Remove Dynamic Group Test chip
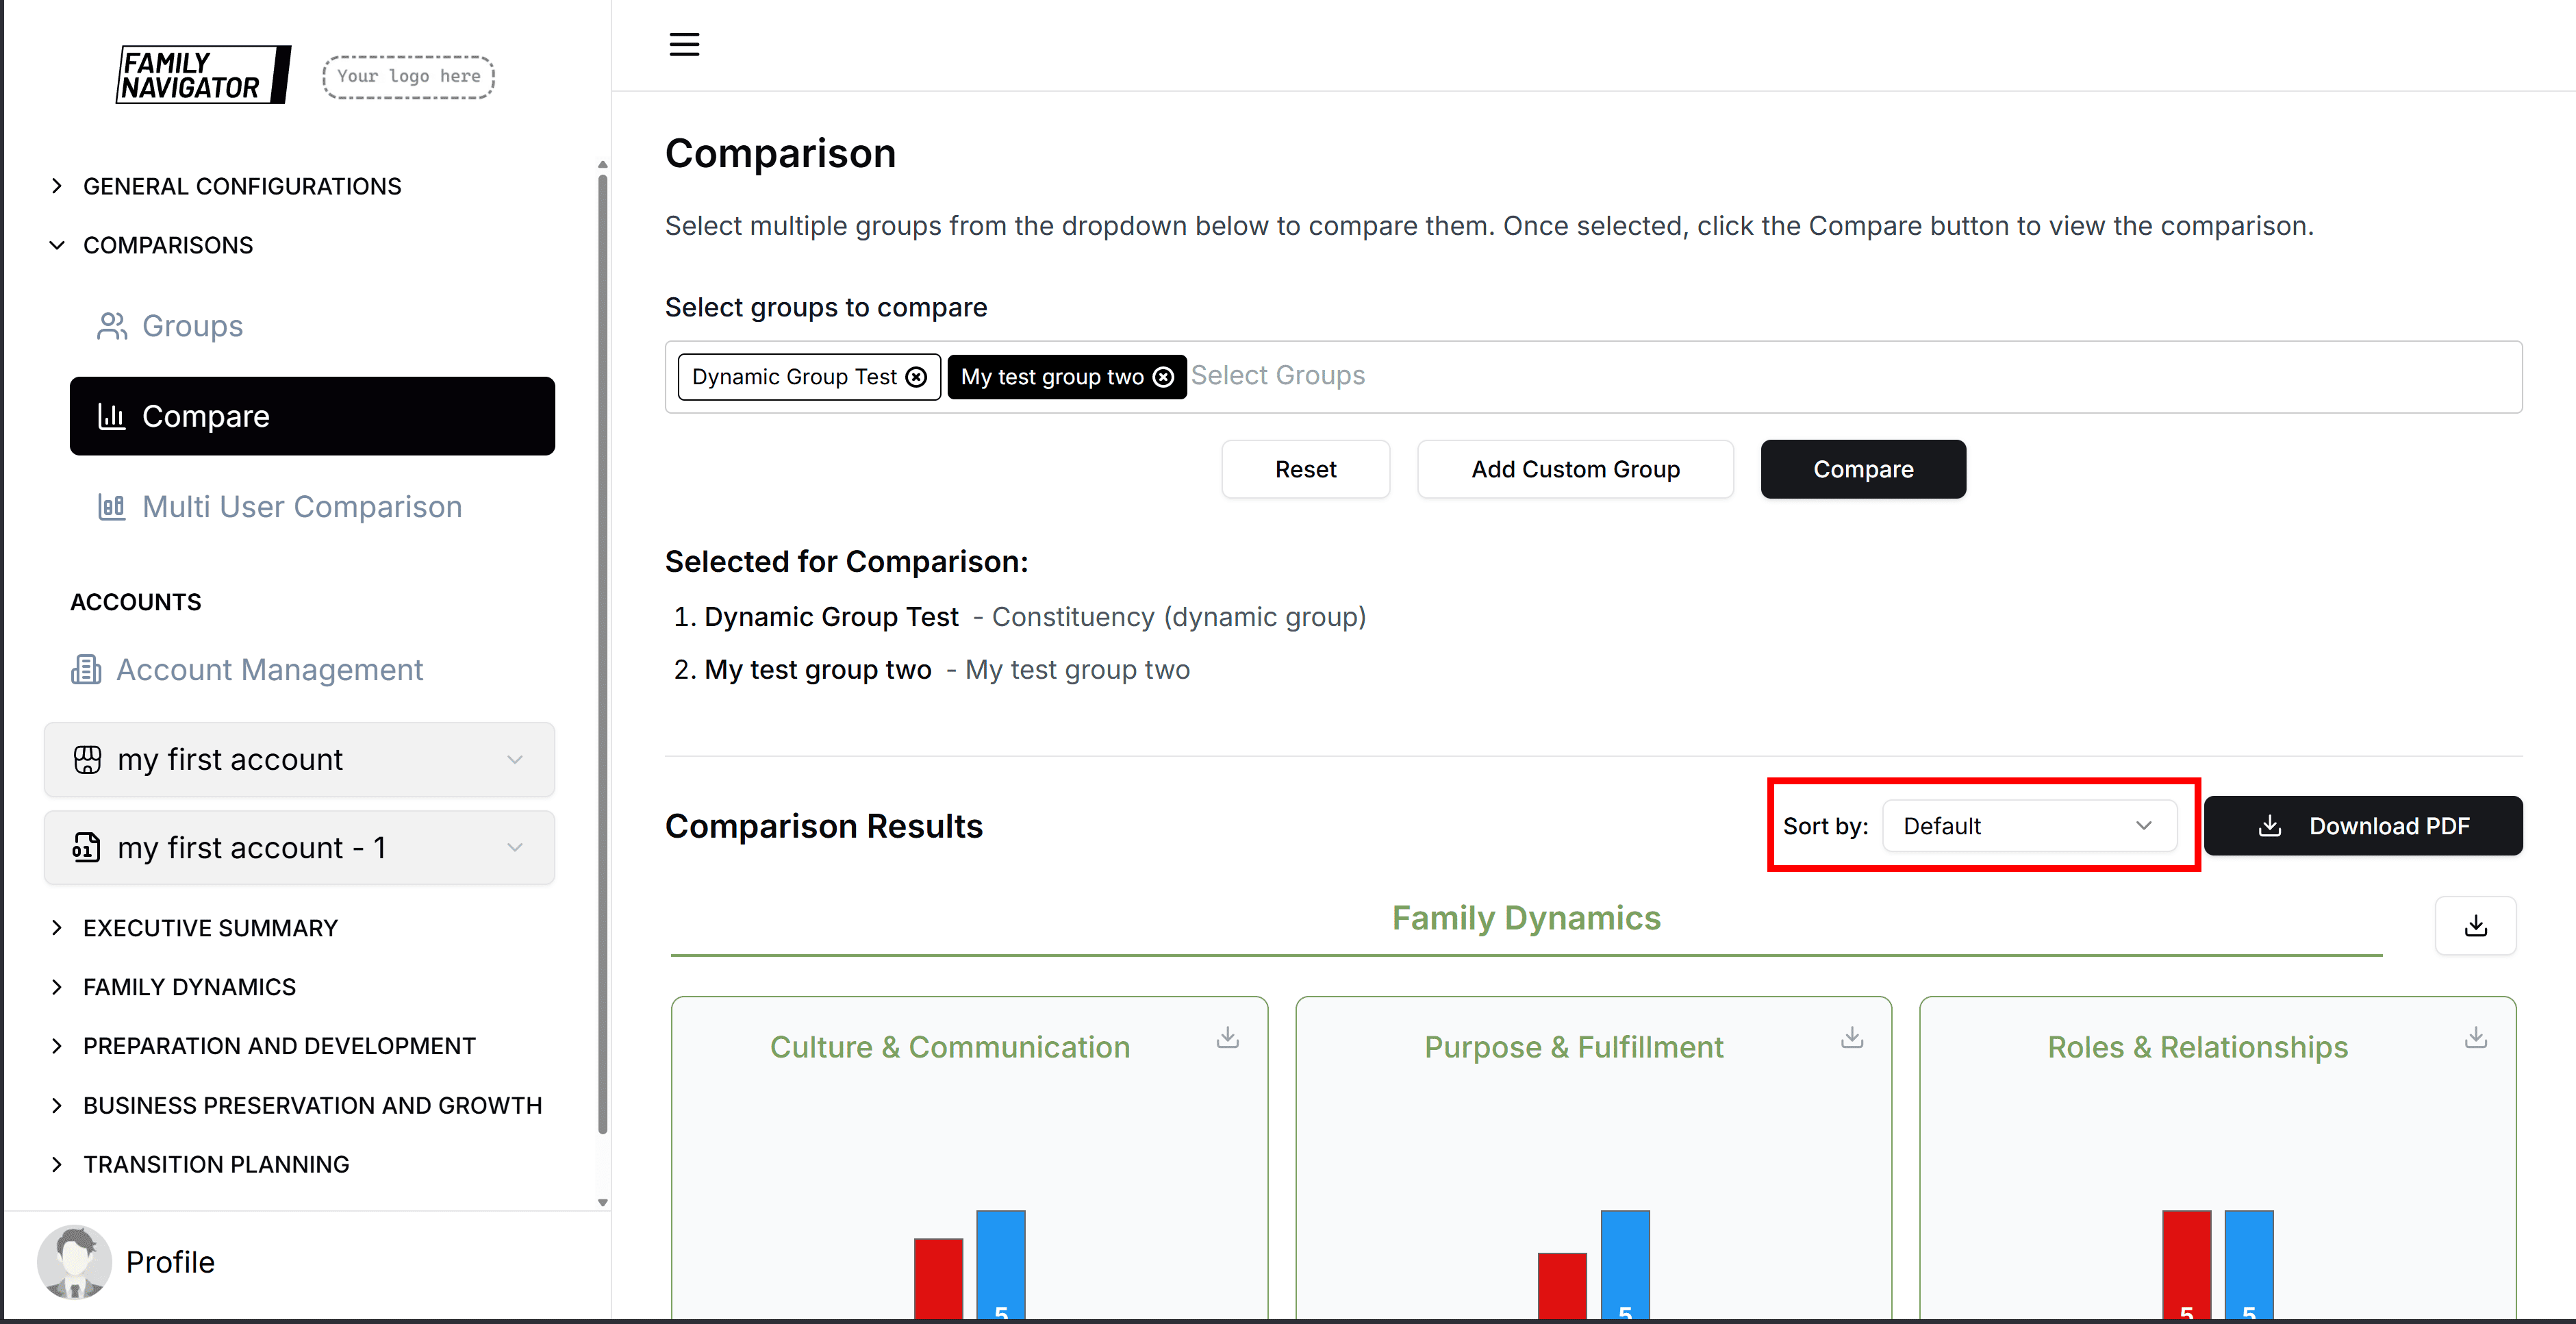This screenshot has width=2576, height=1324. tap(916, 377)
